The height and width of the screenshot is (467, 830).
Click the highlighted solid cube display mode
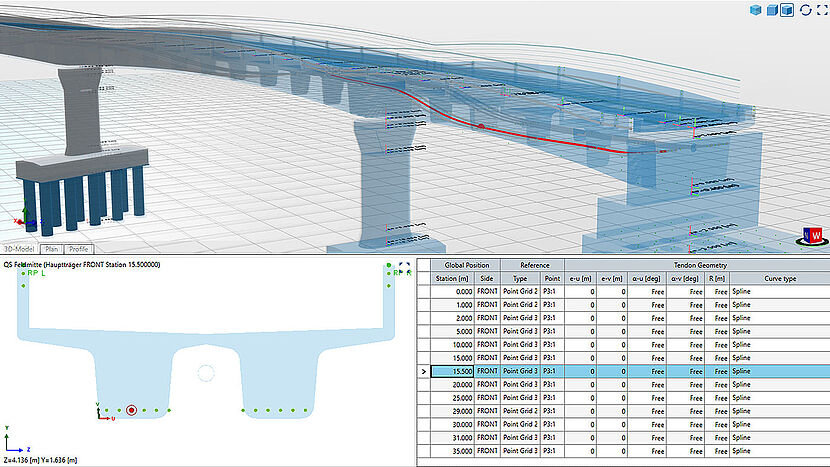[x=789, y=10]
